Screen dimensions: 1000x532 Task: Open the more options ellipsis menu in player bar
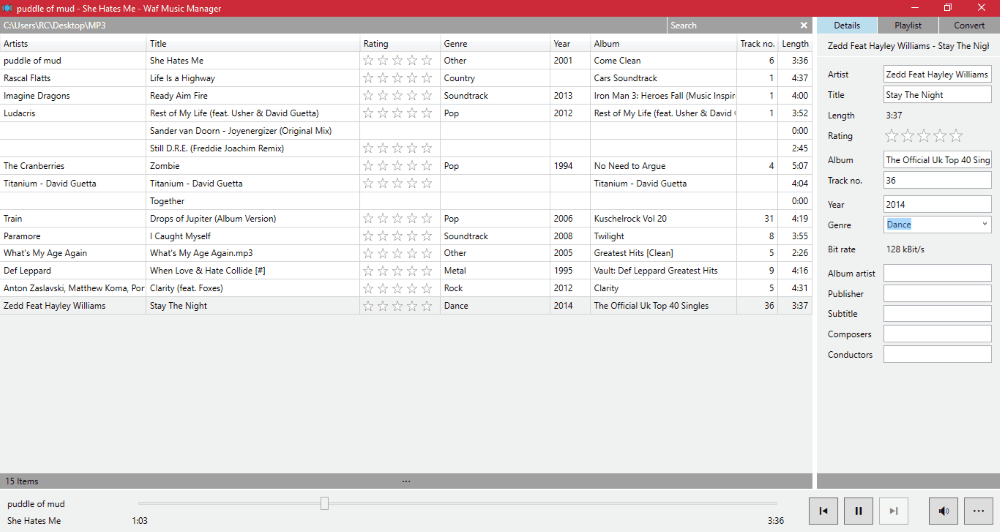(x=978, y=511)
